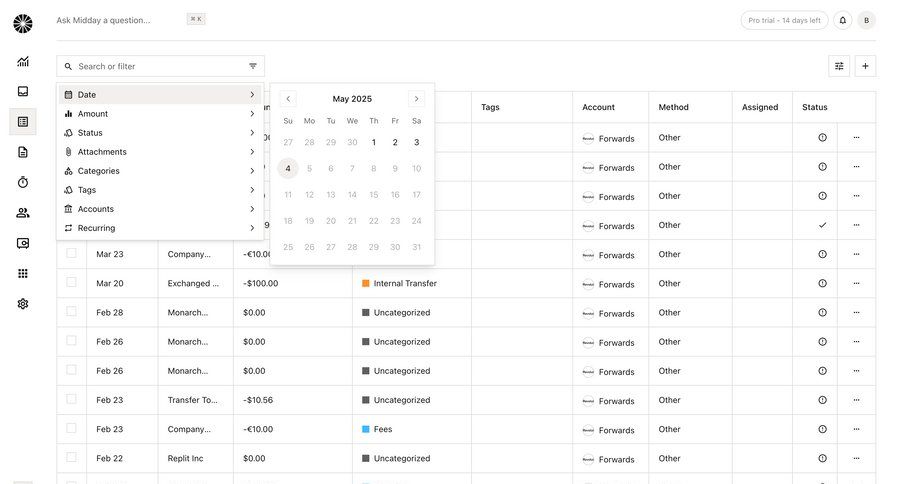Expand the Recurring filter submenu
Image resolution: width=900 pixels, height=484 pixels.
click(x=160, y=228)
